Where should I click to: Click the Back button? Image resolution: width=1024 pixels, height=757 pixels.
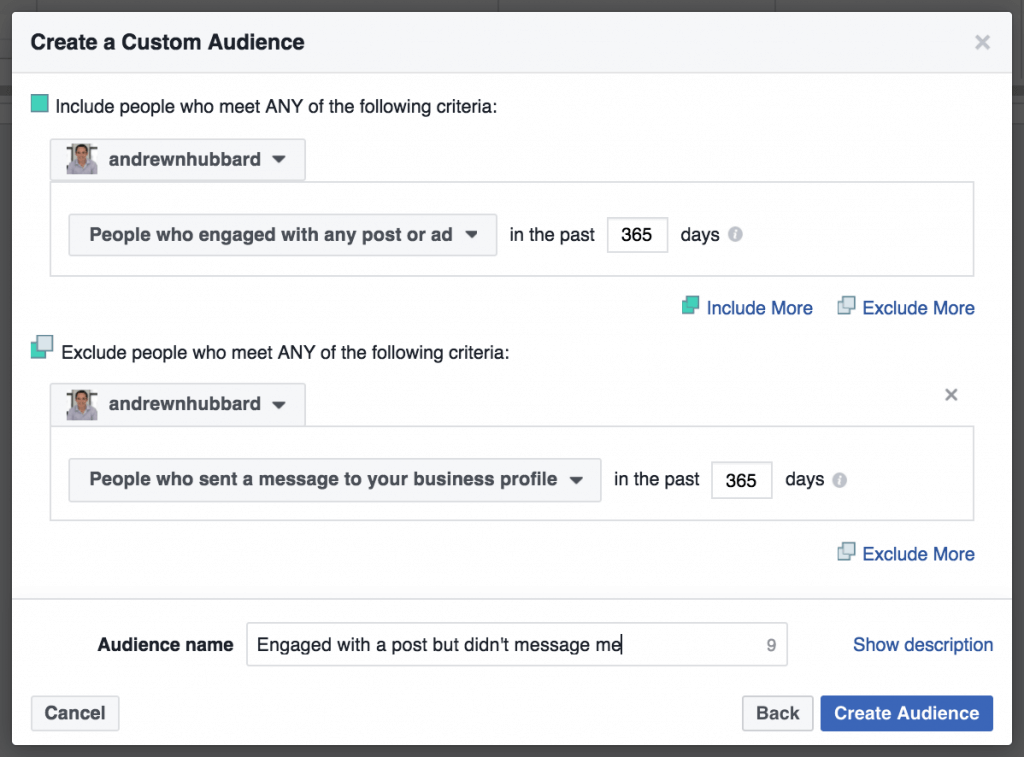click(x=777, y=713)
